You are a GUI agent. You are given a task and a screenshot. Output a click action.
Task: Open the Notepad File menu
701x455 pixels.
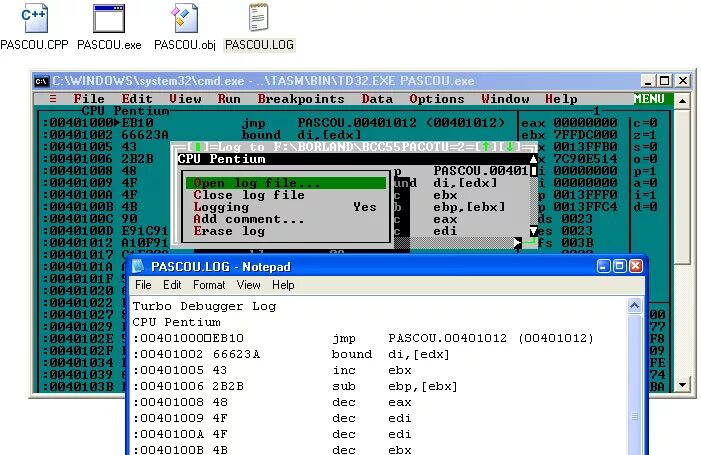click(143, 285)
